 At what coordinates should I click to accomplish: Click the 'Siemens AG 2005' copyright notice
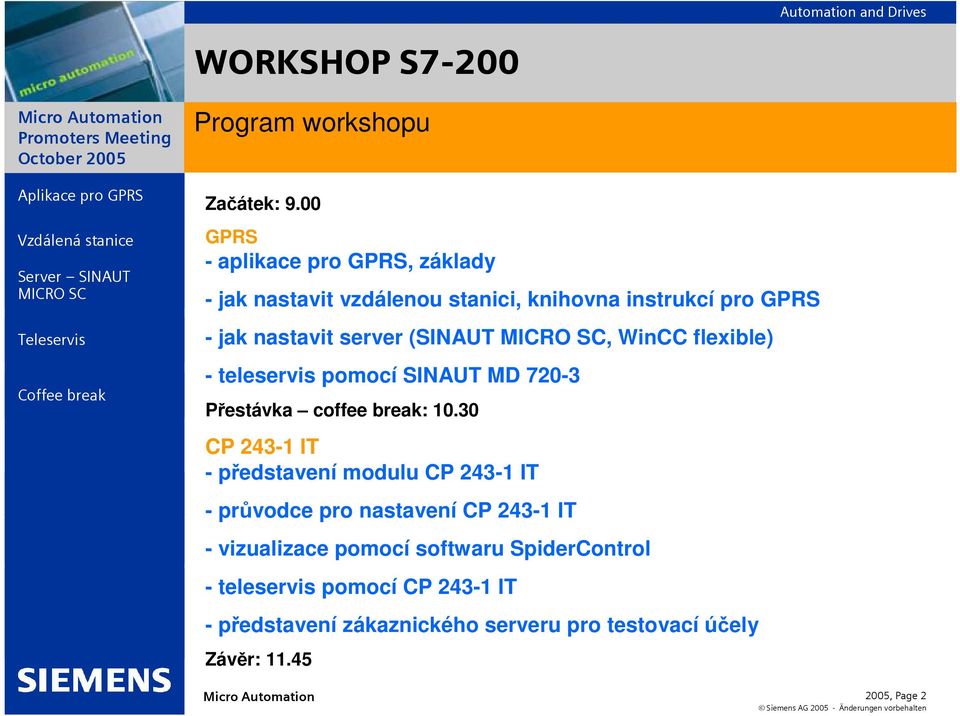tap(842, 708)
